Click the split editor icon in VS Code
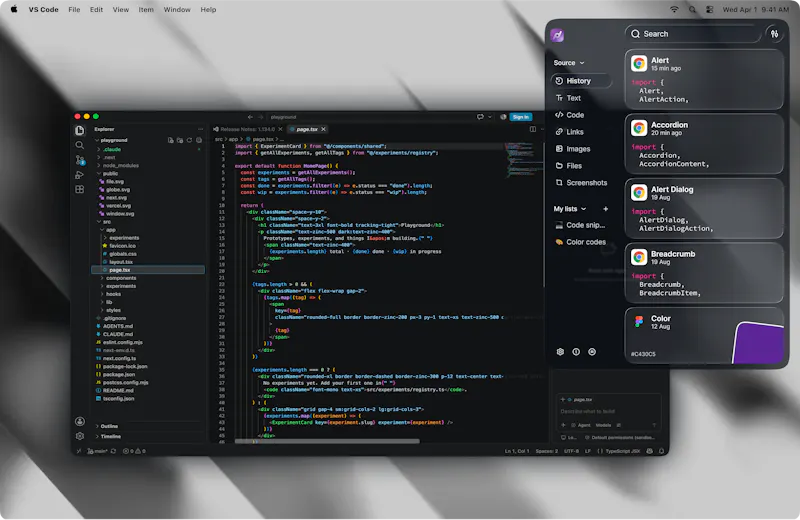Viewport: 800px width, 520px height. pos(533,129)
